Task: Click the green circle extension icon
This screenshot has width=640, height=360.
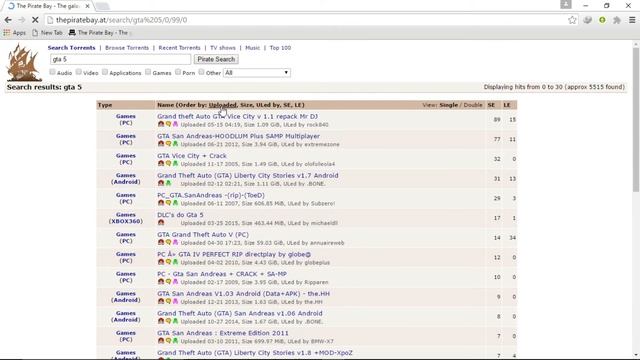Action: tap(602, 20)
